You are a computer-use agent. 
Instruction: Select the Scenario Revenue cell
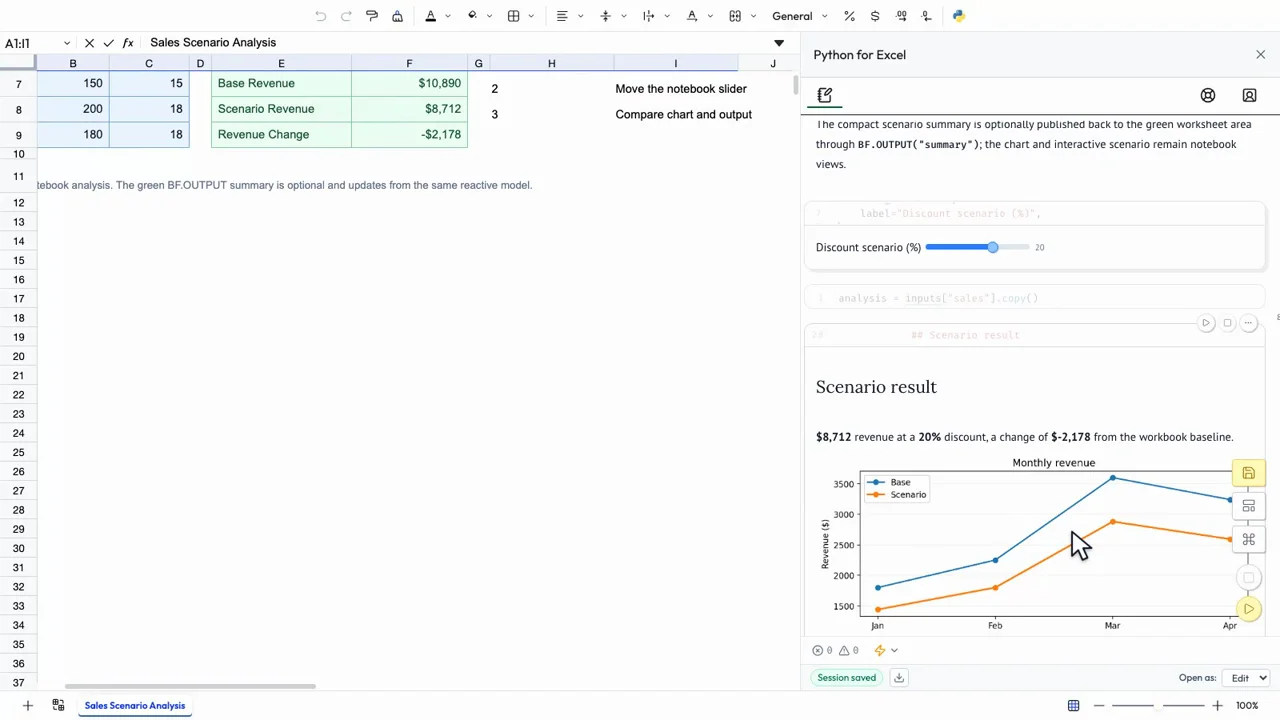click(281, 109)
